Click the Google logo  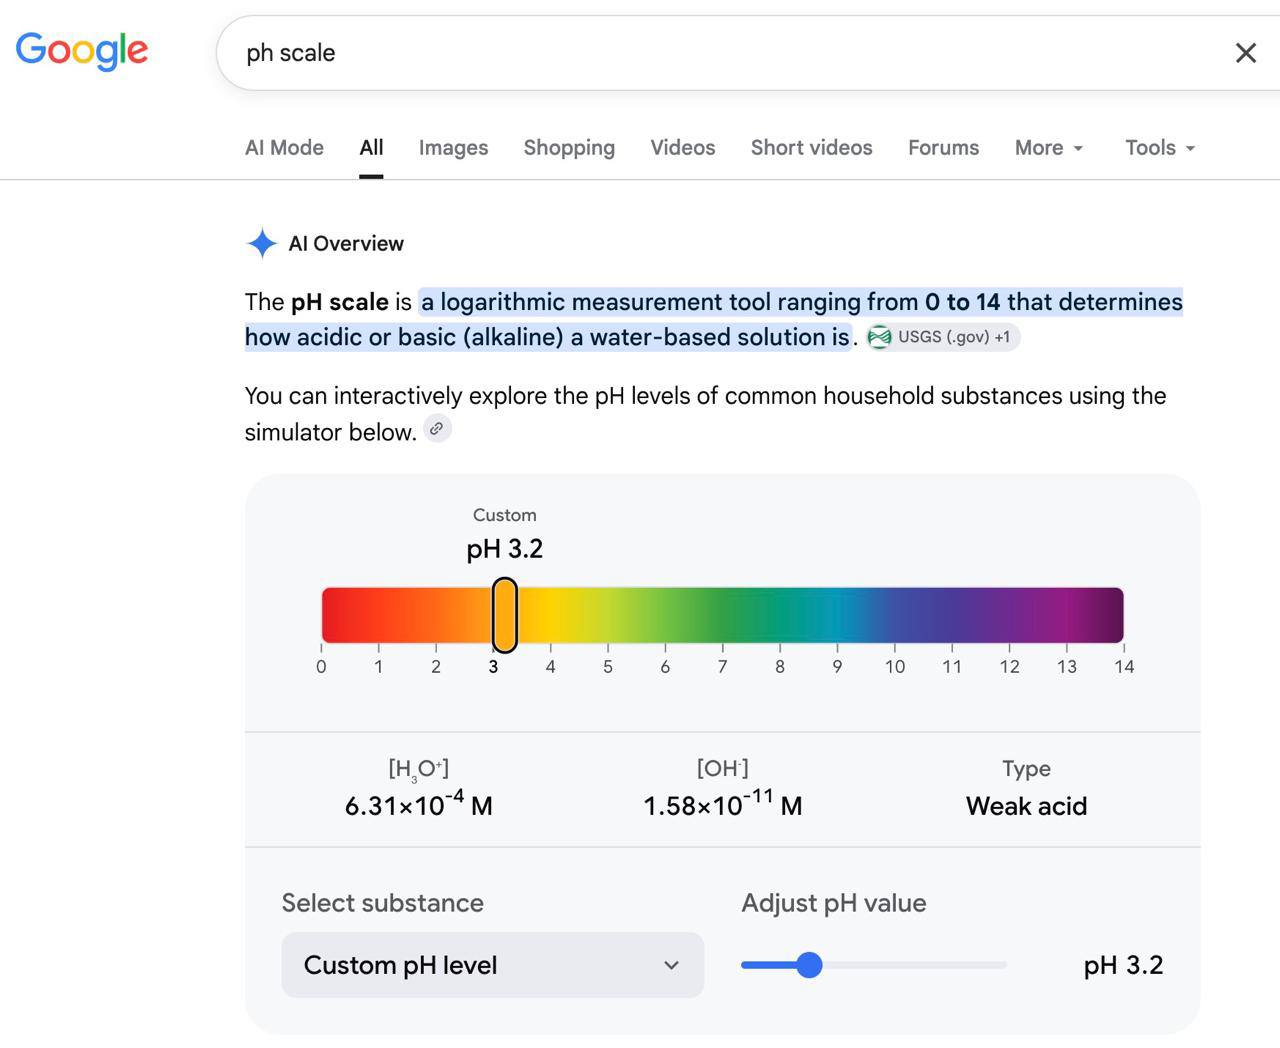tap(82, 51)
